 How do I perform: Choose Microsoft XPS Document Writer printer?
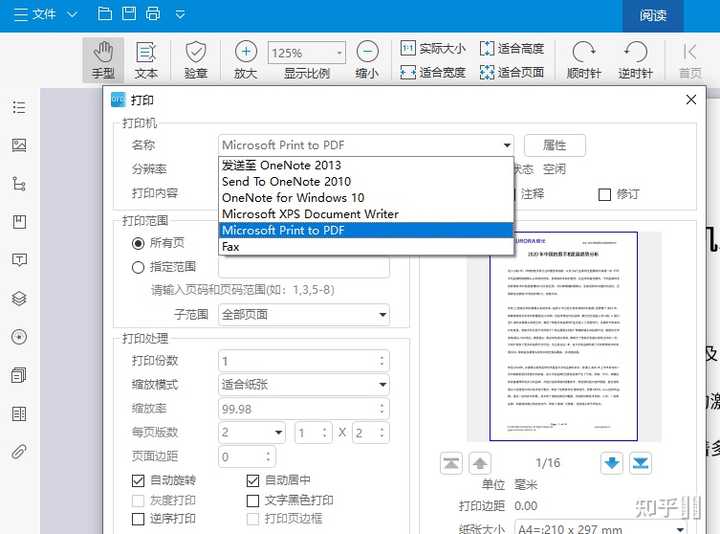(366, 214)
